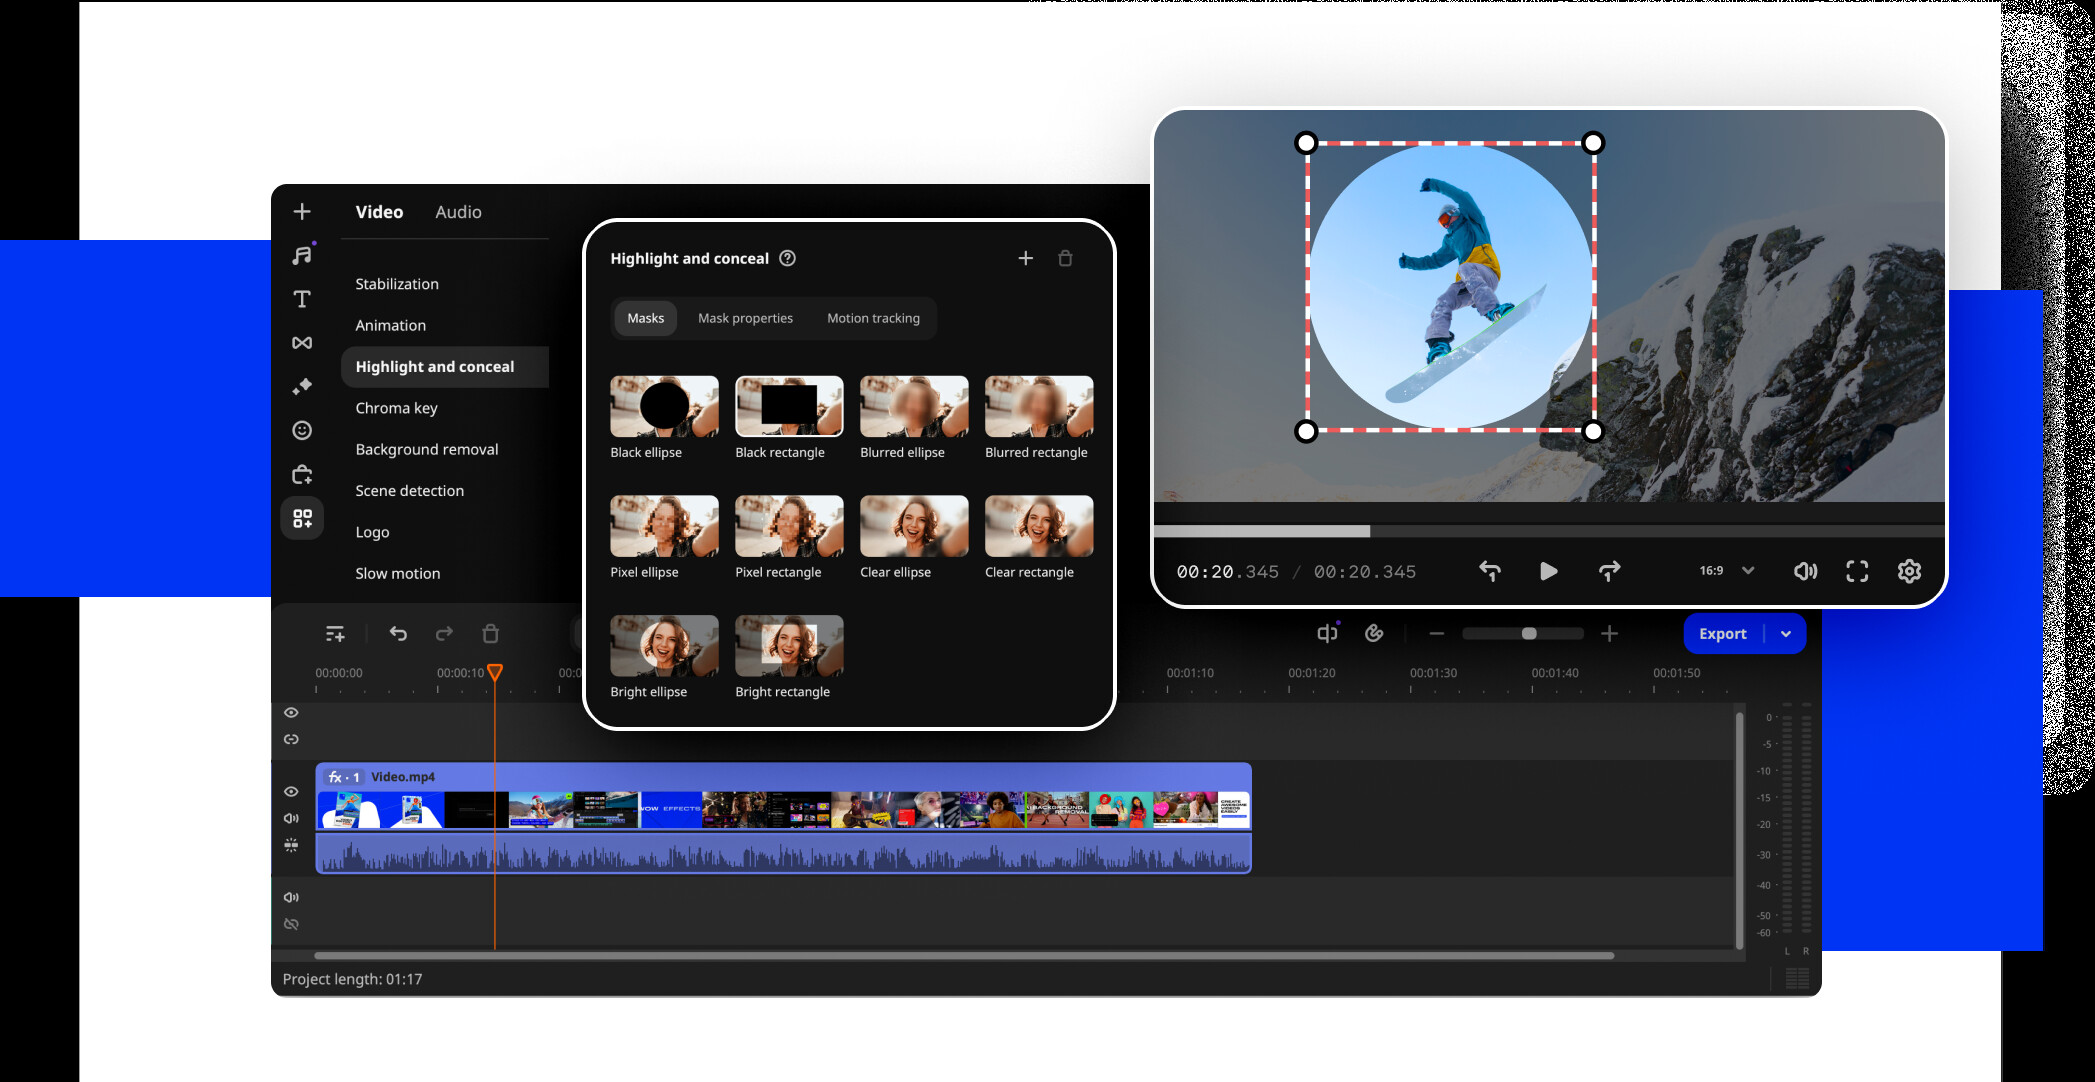Add a new mask with the plus icon
Viewport: 2095px width, 1082px height.
click(x=1025, y=258)
